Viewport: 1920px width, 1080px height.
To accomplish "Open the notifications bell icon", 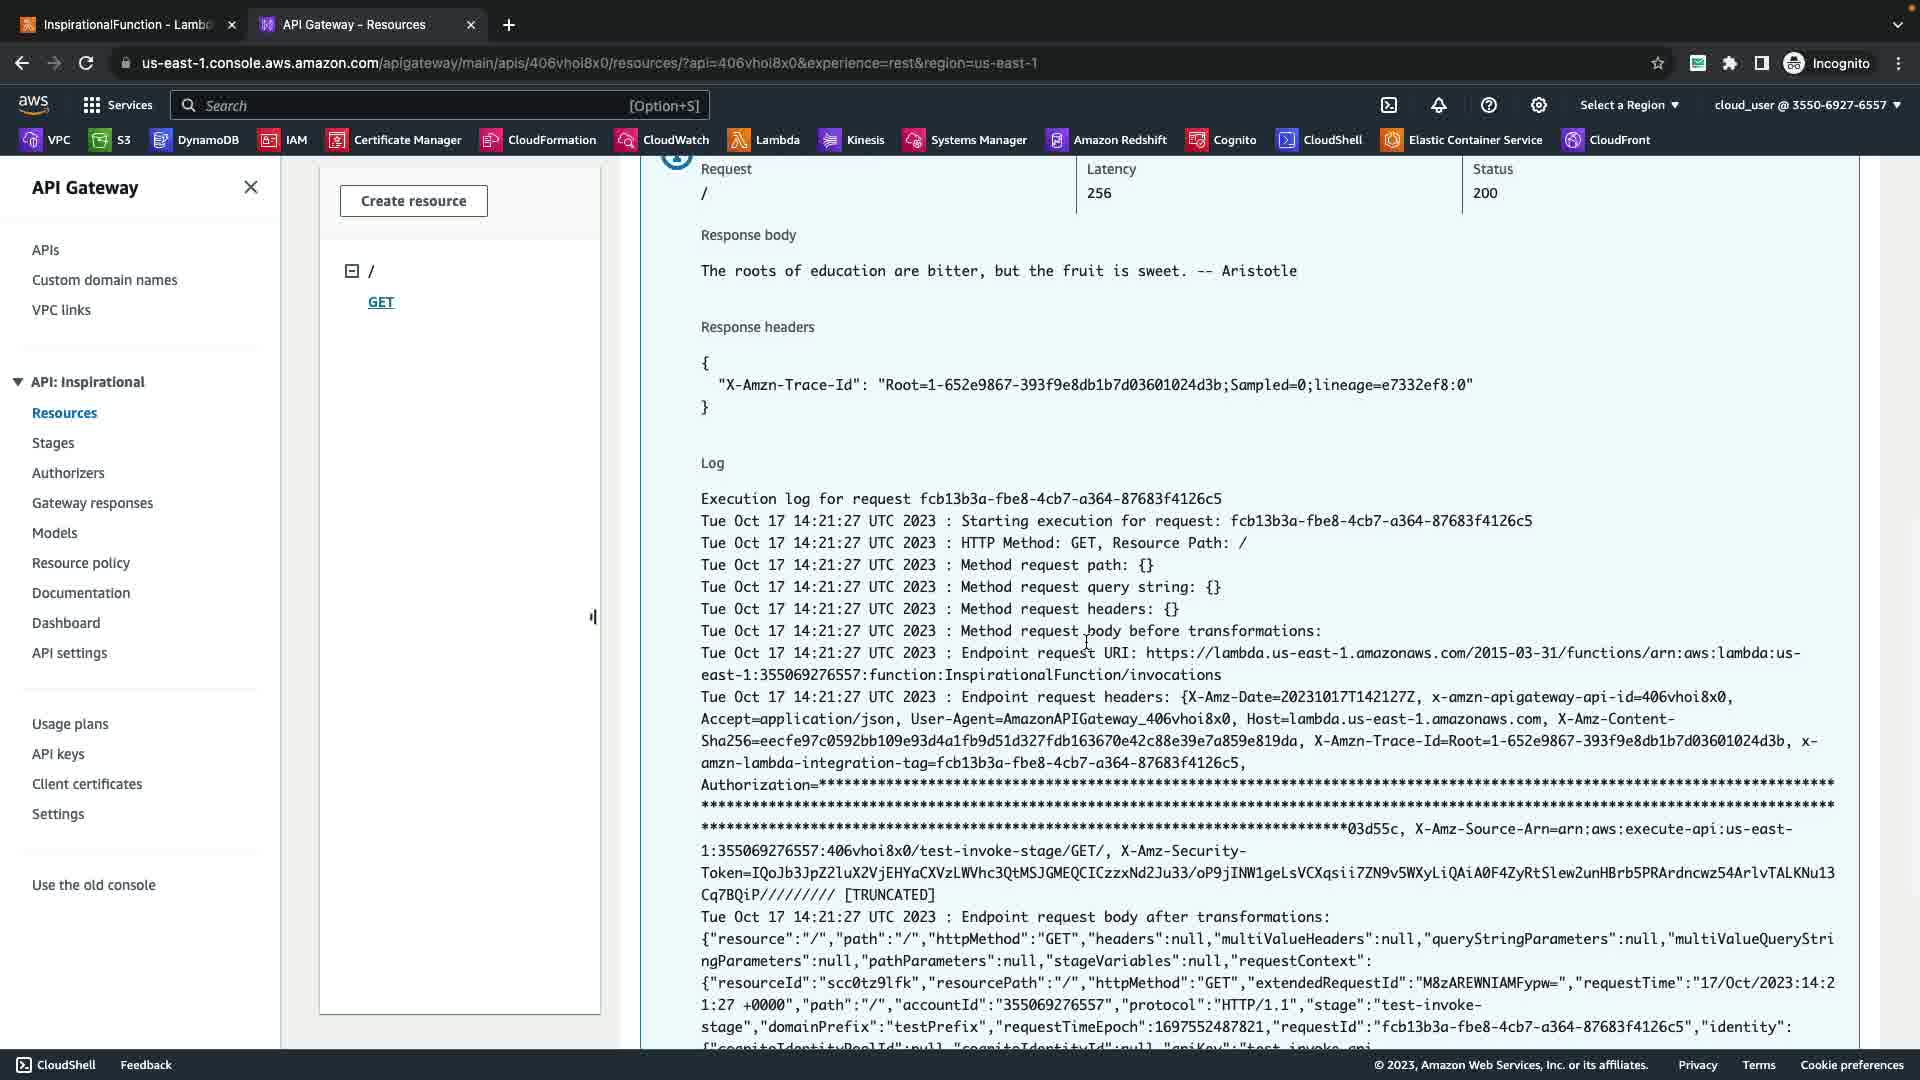I will 1439,105.
